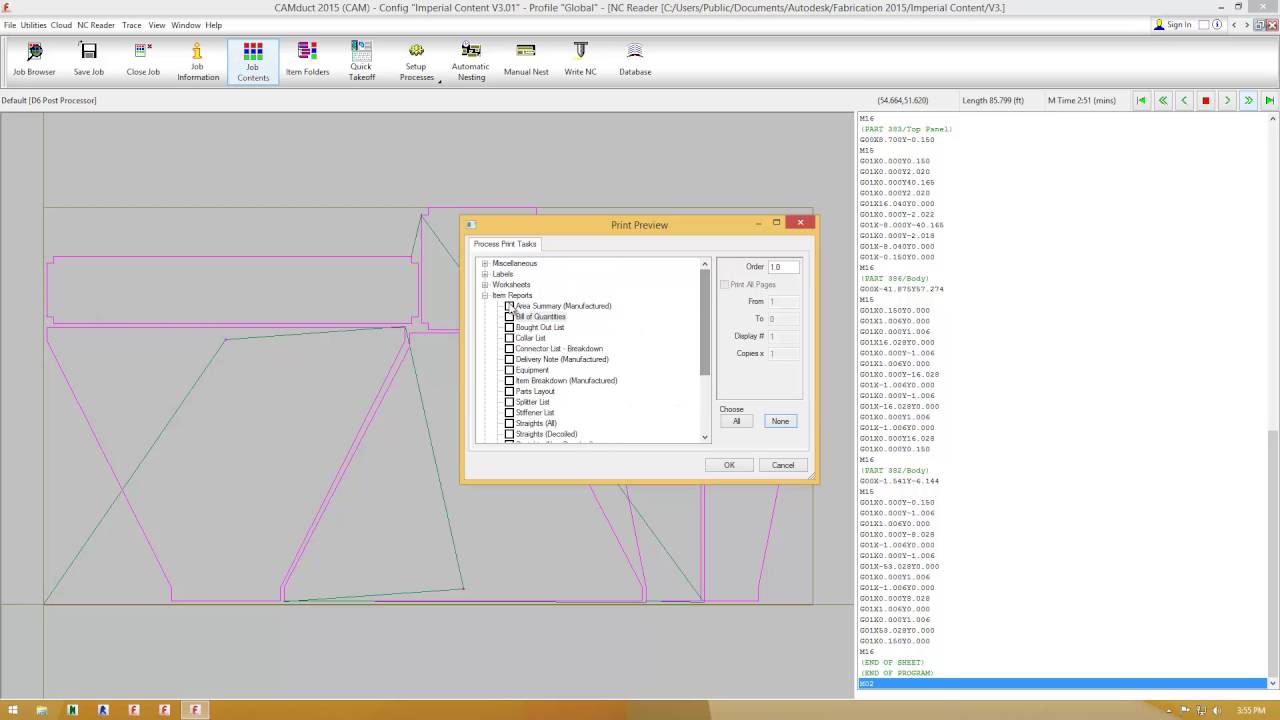
Task: Open Setup Processes
Action: (416, 61)
